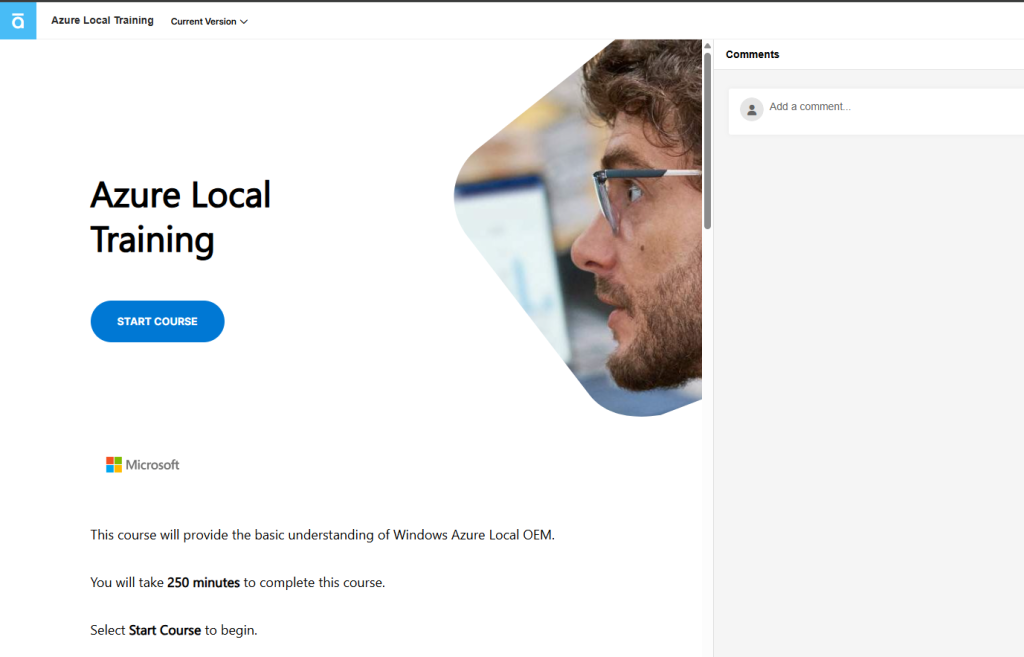This screenshot has height=657, width=1024.
Task: Click the course description sentence about Windows Azure Local OEM
Action: tap(323, 535)
